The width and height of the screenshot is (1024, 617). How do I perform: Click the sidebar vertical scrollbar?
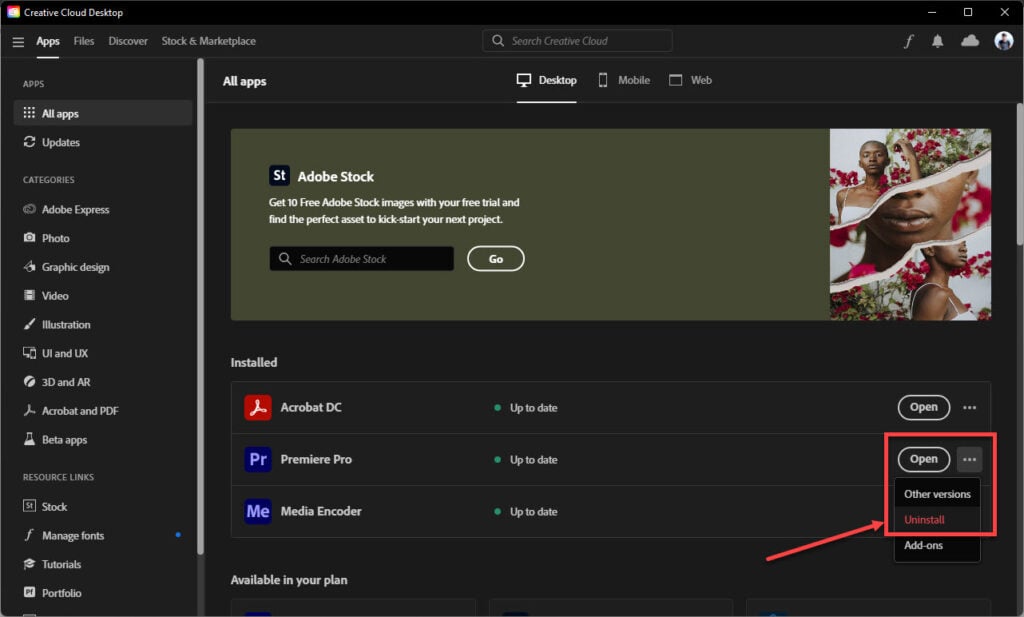click(x=200, y=307)
